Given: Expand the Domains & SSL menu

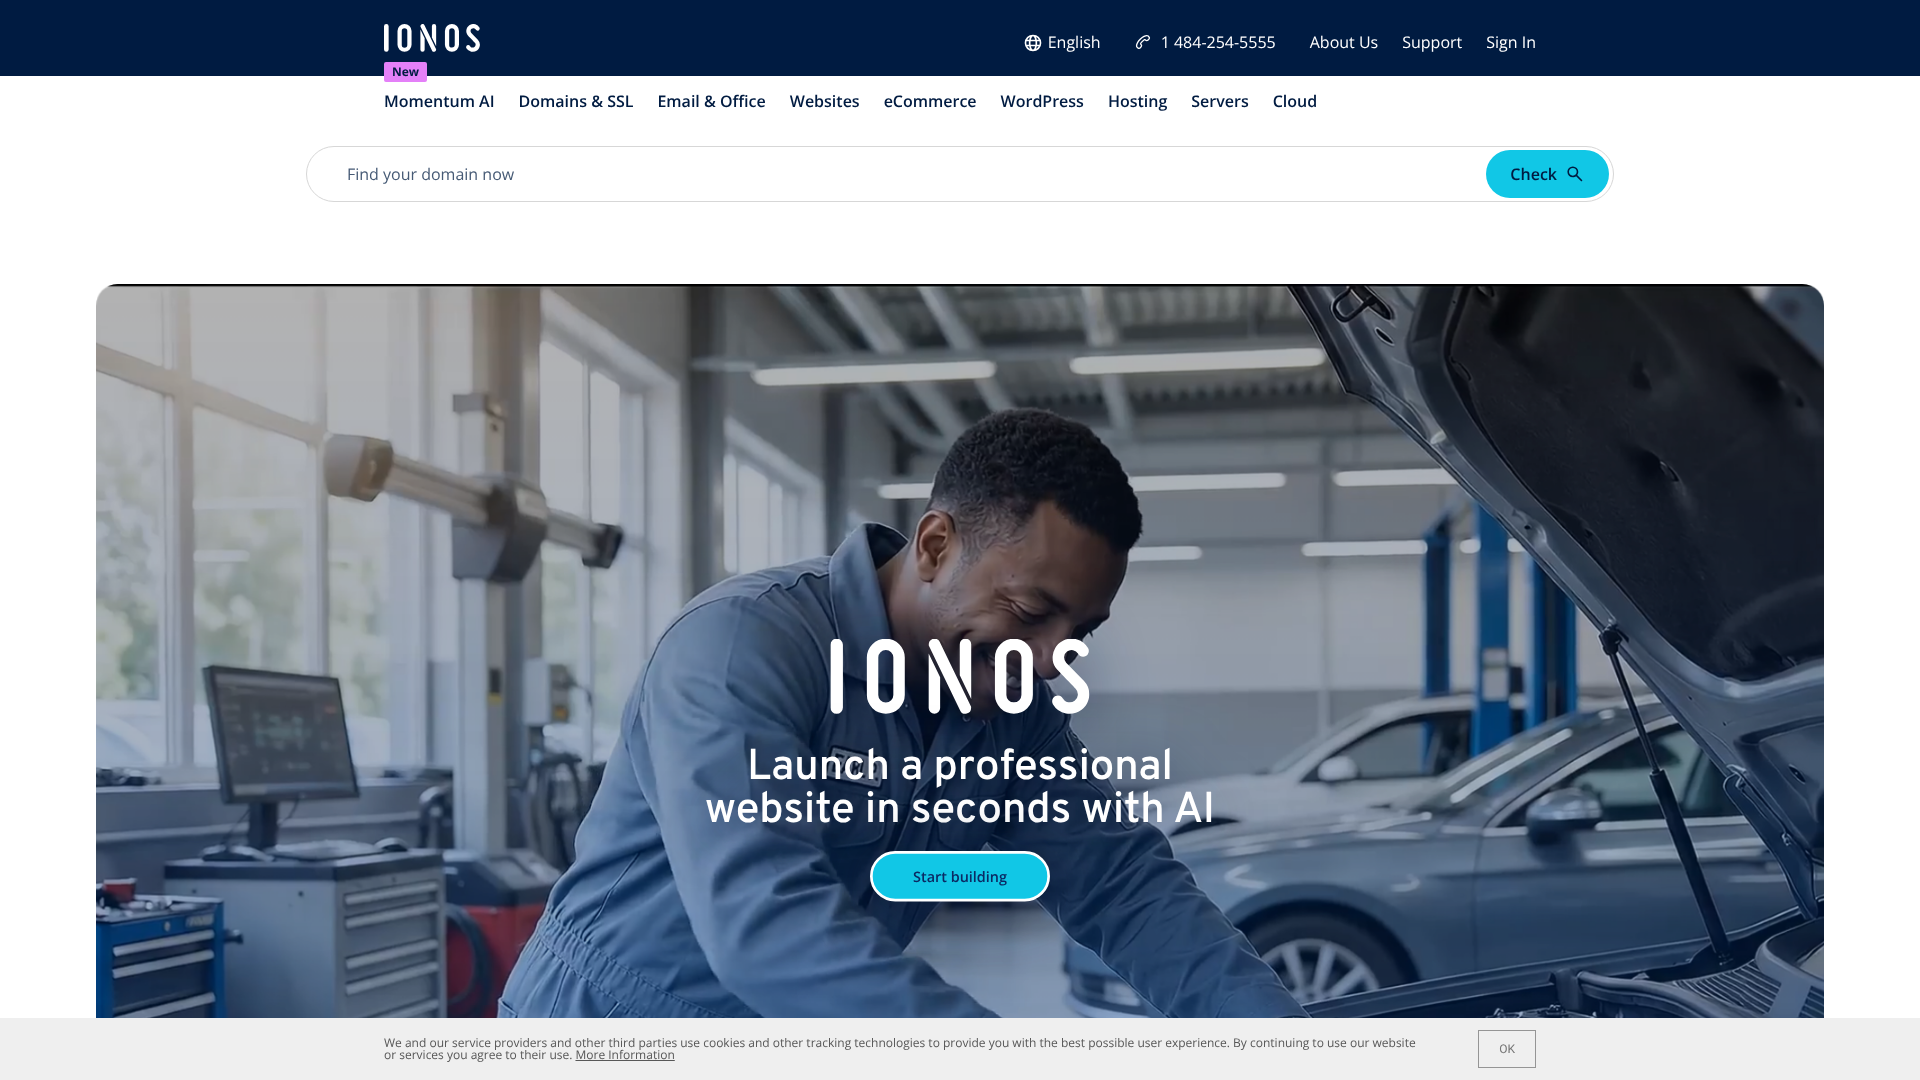Looking at the screenshot, I should click(x=576, y=101).
